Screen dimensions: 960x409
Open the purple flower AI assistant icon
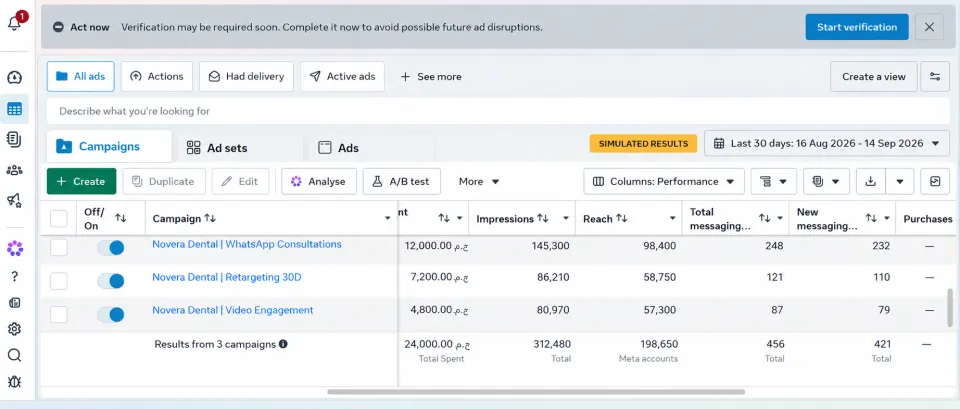15,248
